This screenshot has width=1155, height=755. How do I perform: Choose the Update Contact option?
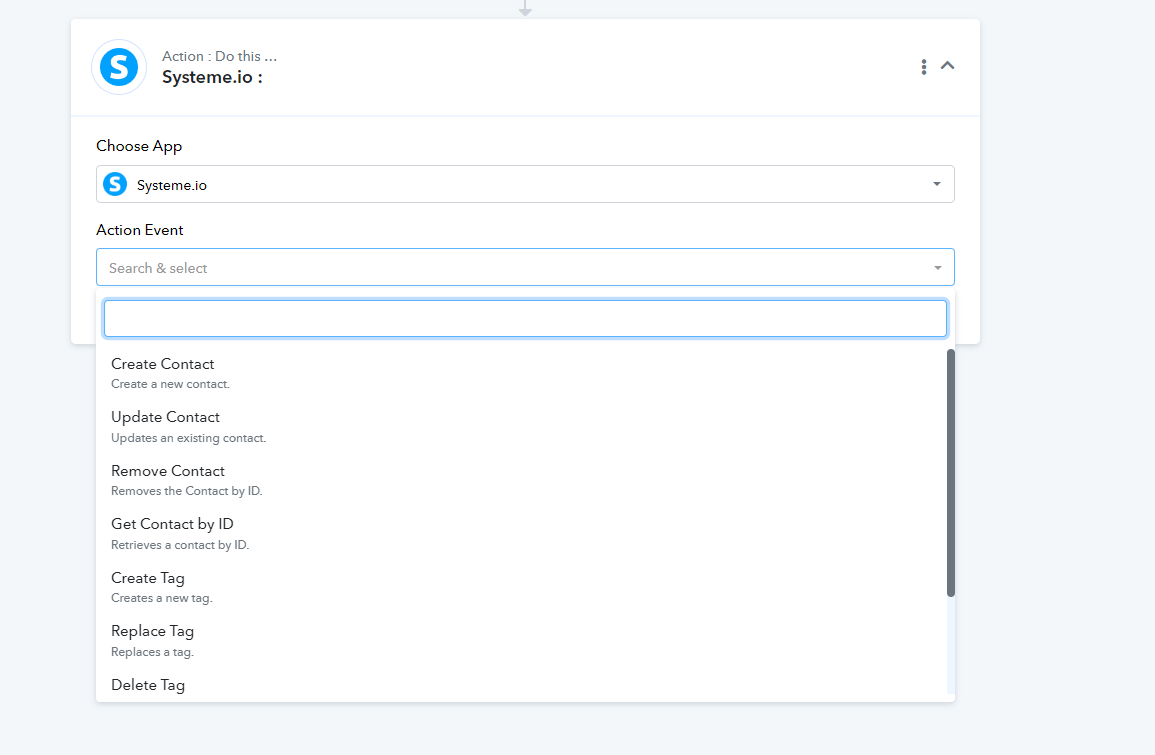(x=166, y=418)
